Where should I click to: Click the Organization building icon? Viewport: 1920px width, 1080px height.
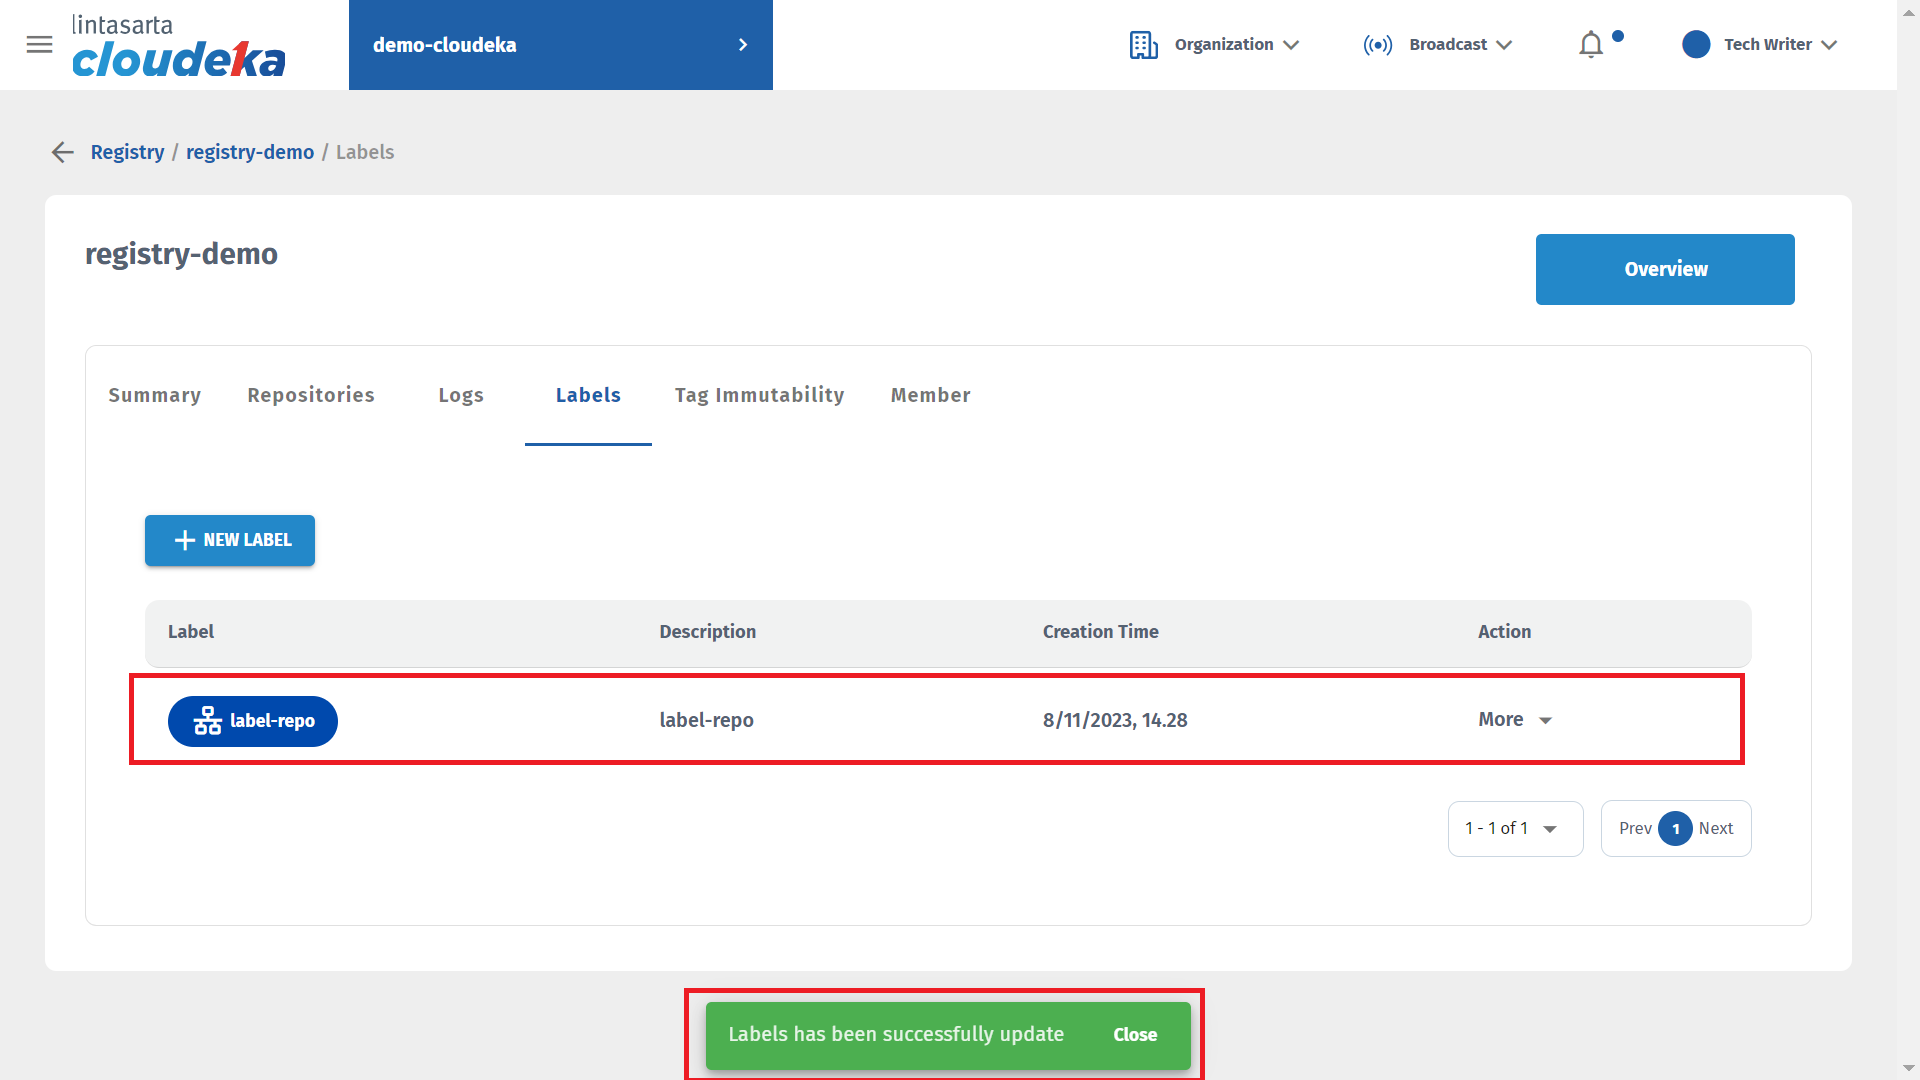click(1143, 45)
